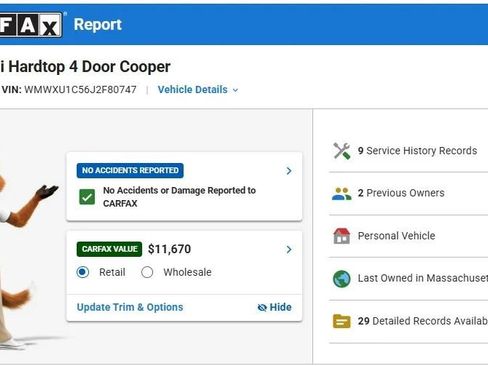
Task: Click the green no-accidents checkmark box
Action: (87, 197)
